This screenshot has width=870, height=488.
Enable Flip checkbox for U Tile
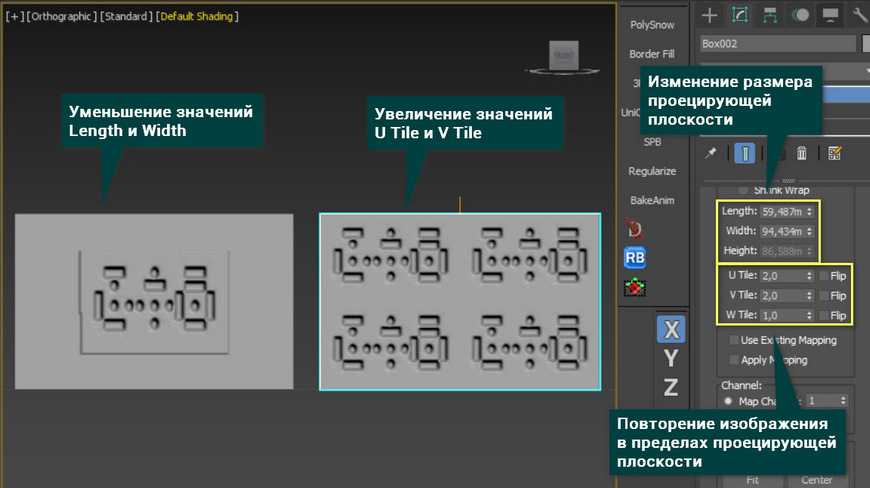tap(822, 275)
